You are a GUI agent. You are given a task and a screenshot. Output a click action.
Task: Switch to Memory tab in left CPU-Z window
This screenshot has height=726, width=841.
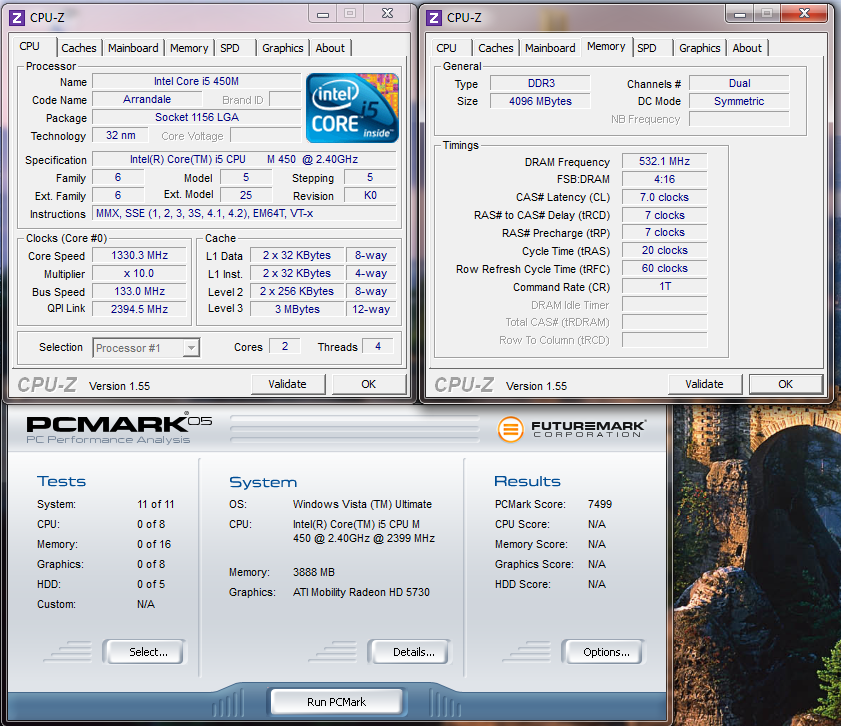tap(189, 48)
